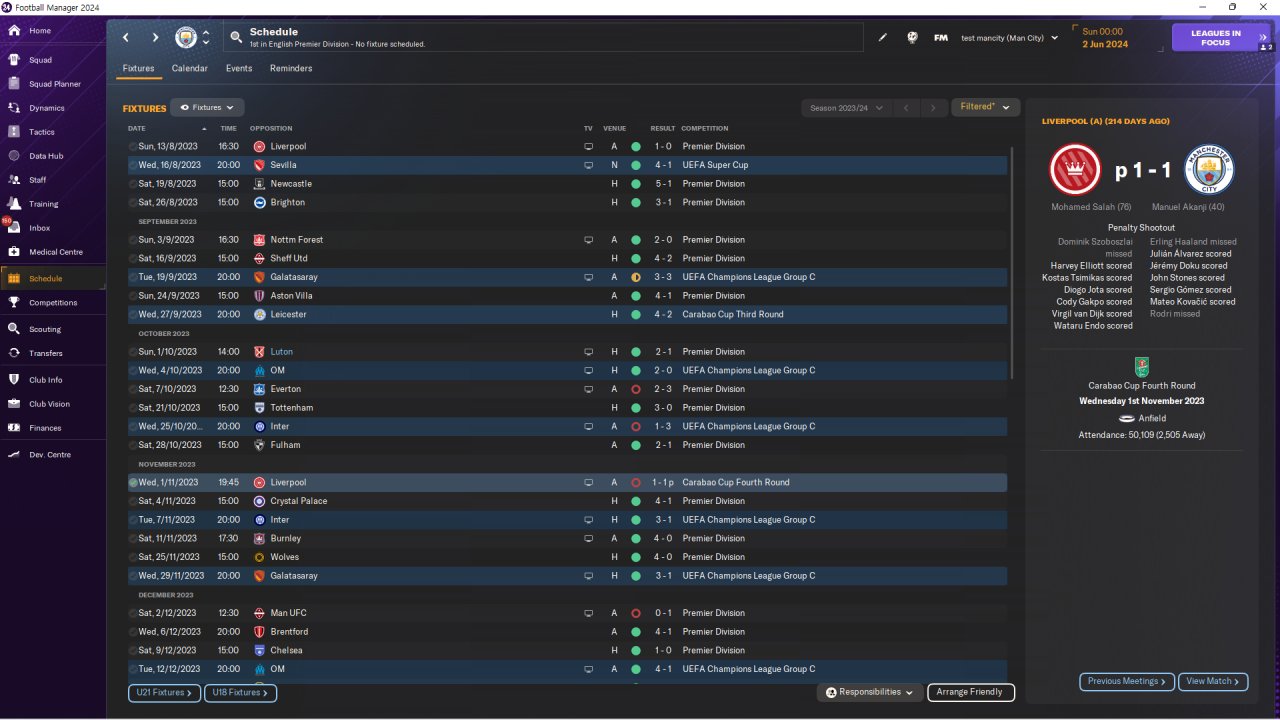
Task: Open the Fixtures view dropdown
Action: tap(207, 107)
